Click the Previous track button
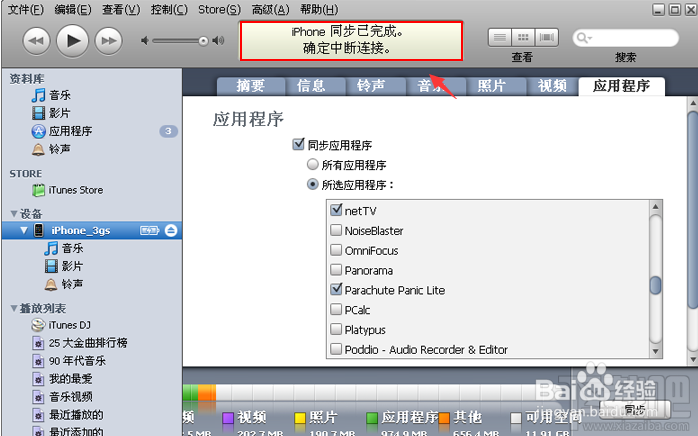698x436 pixels. pyautogui.click(x=36, y=41)
